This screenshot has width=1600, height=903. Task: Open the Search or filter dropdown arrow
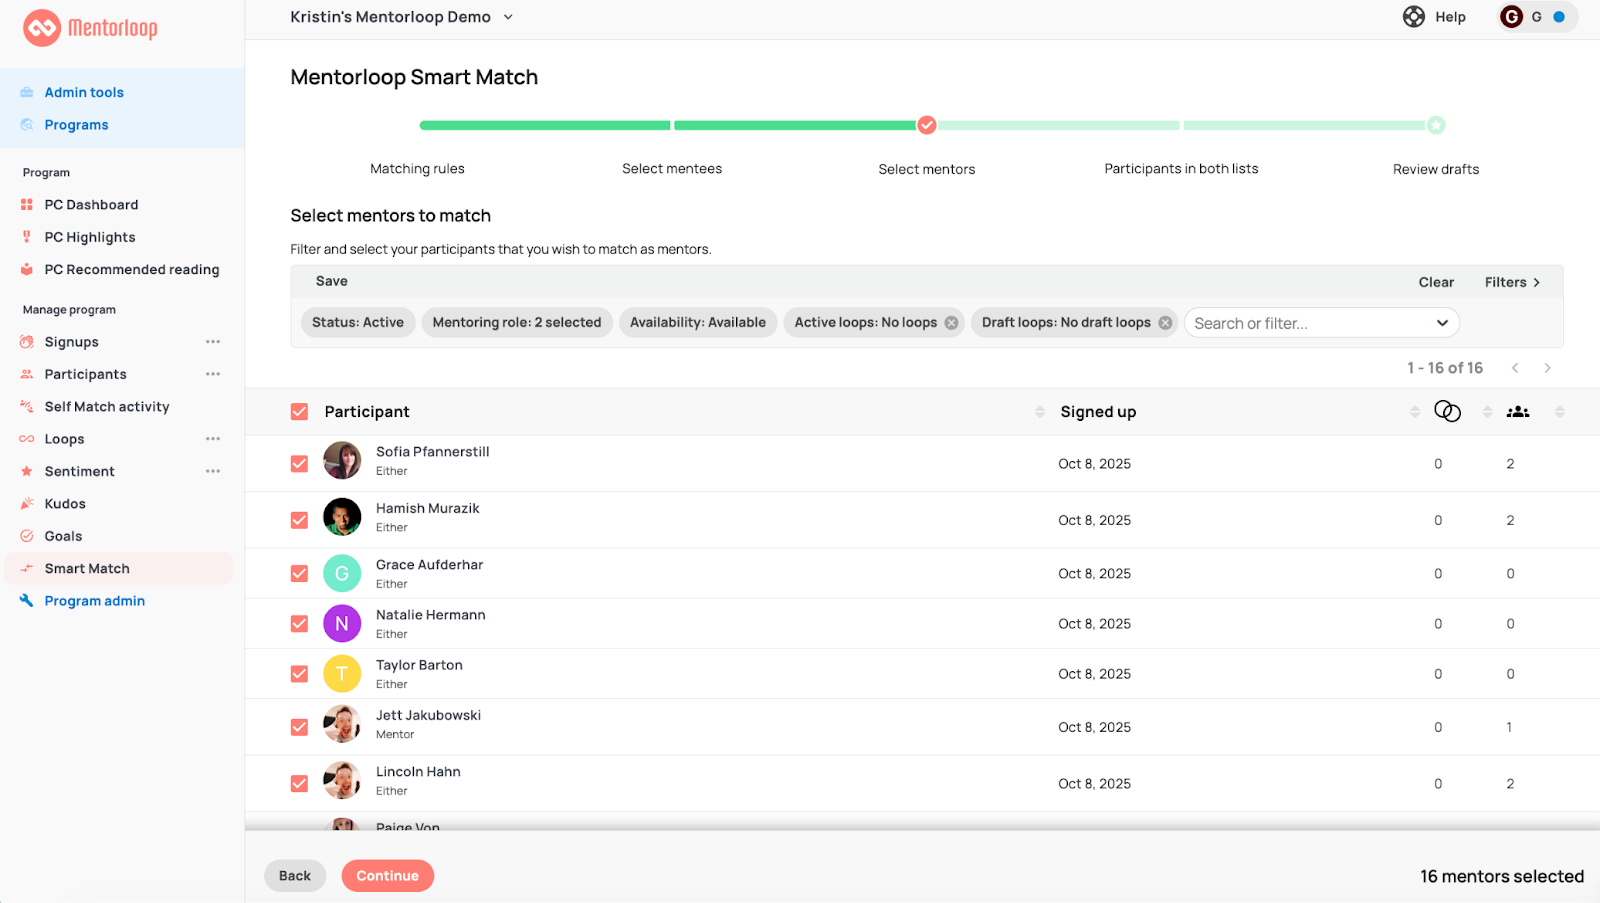(1441, 323)
